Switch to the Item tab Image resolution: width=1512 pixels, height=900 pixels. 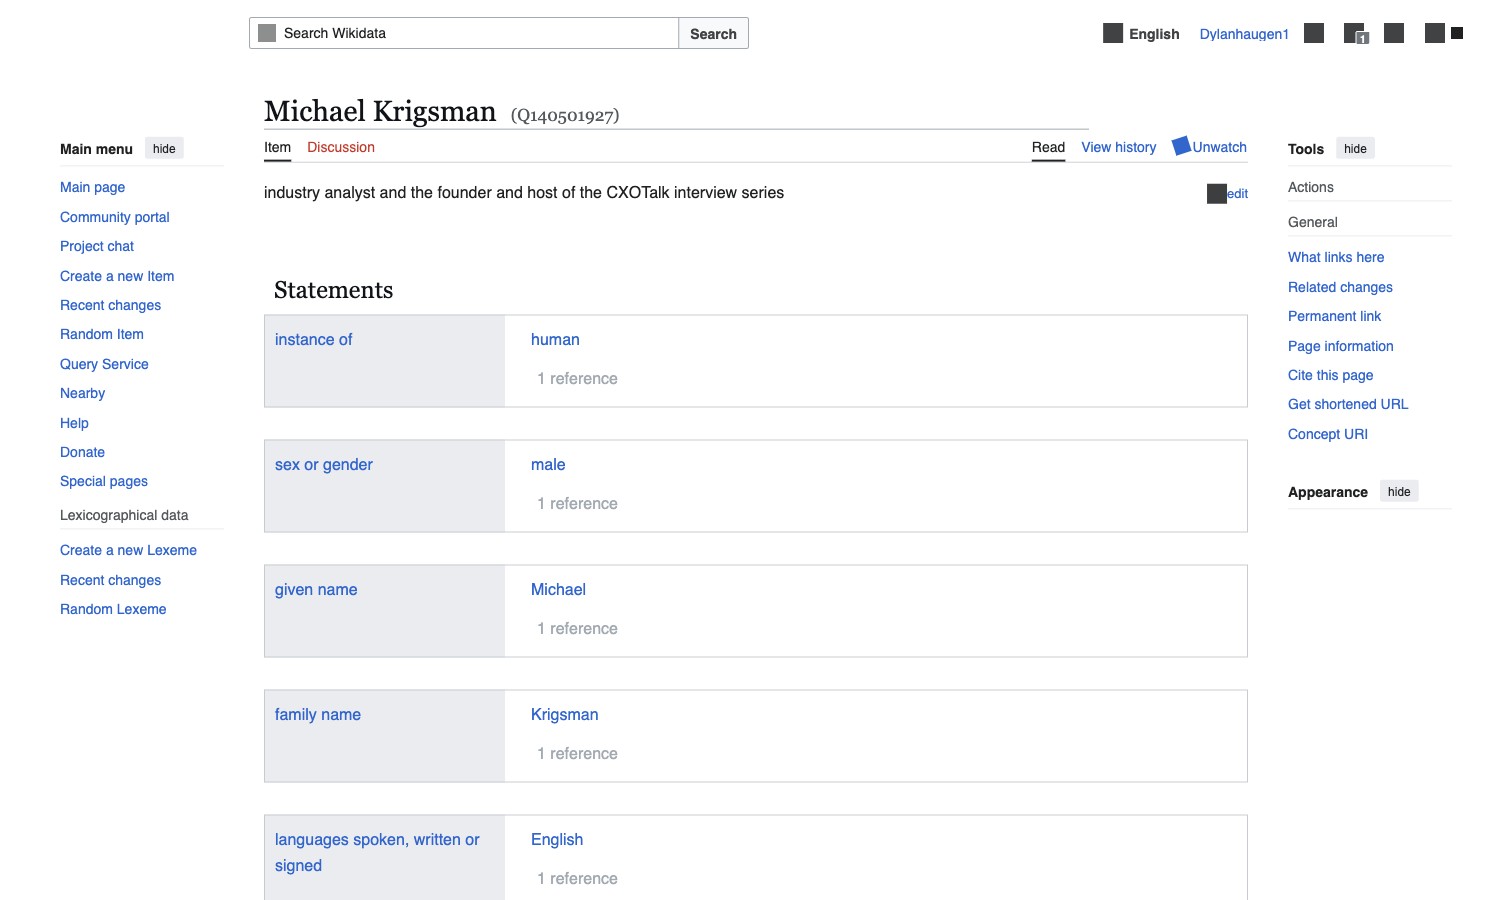tap(277, 147)
